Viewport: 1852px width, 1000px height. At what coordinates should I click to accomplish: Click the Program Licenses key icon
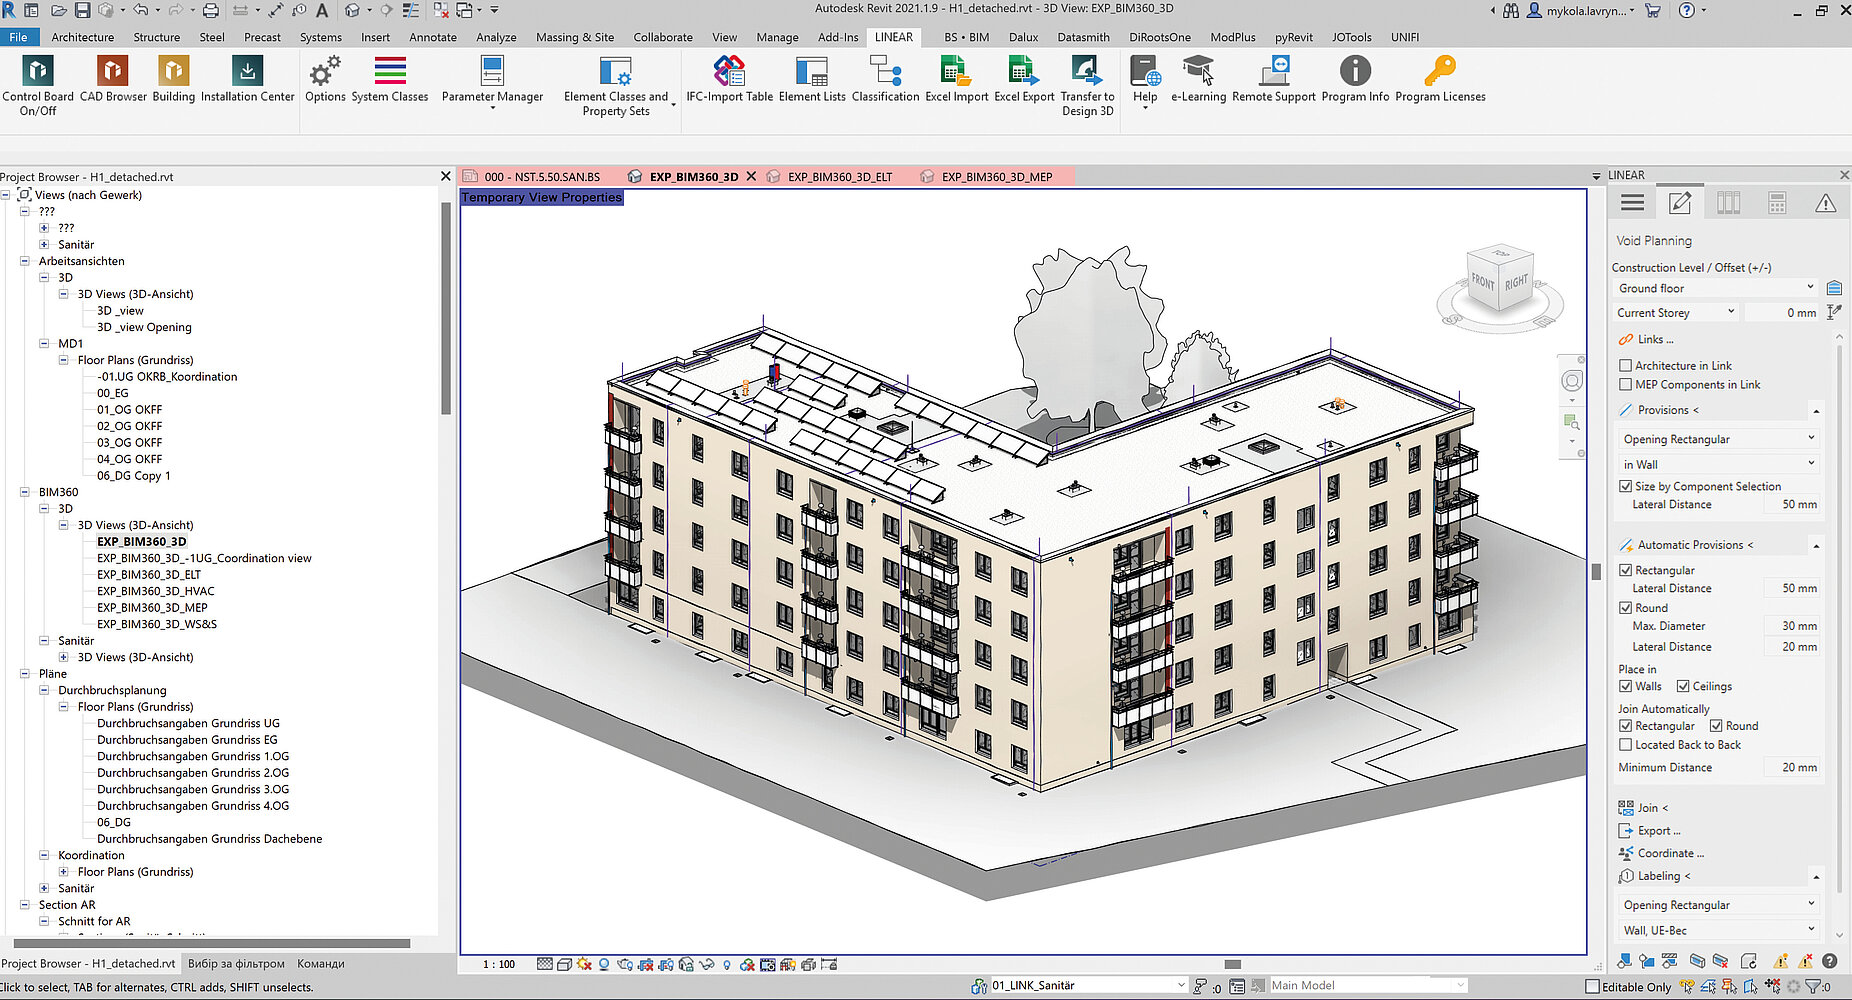(x=1440, y=72)
